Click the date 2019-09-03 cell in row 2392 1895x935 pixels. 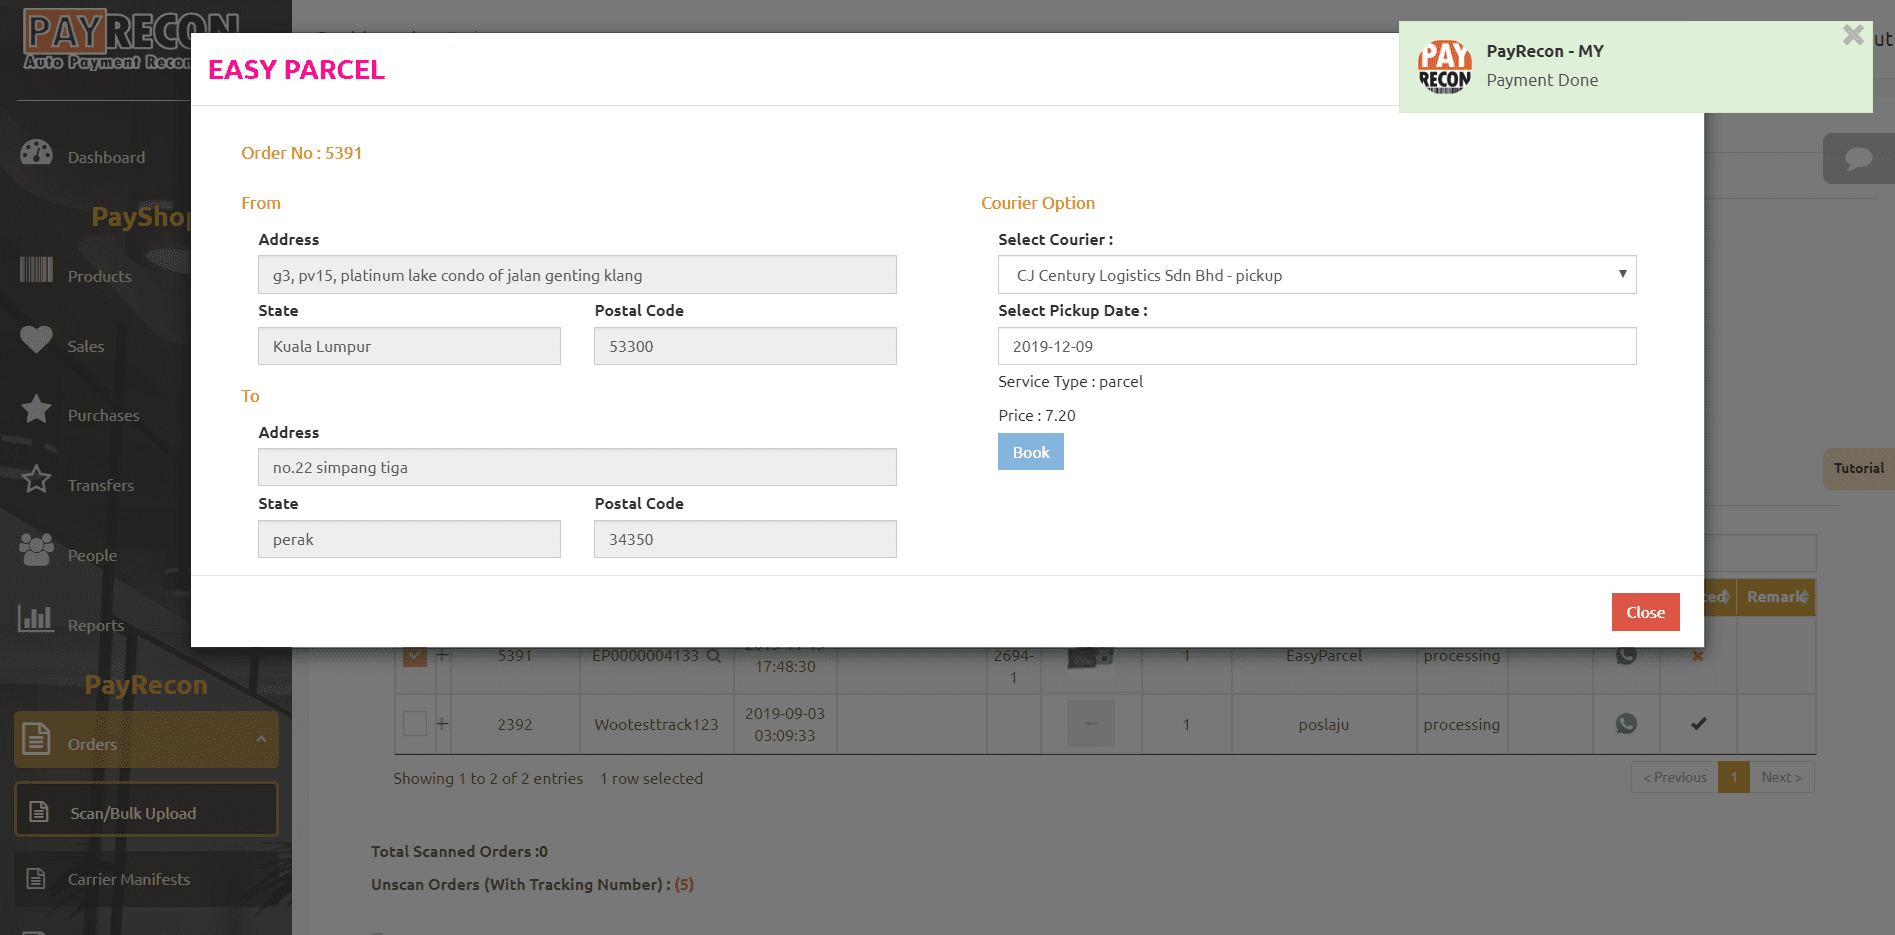tap(785, 724)
